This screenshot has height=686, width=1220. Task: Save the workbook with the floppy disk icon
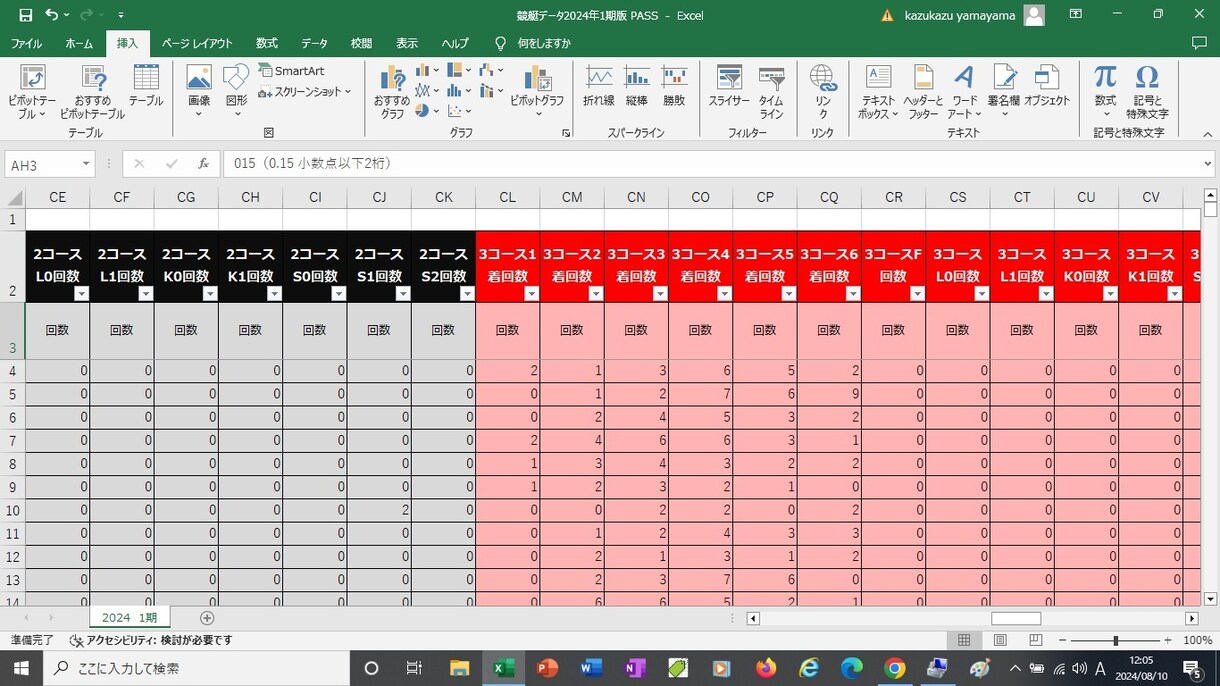pos(26,15)
